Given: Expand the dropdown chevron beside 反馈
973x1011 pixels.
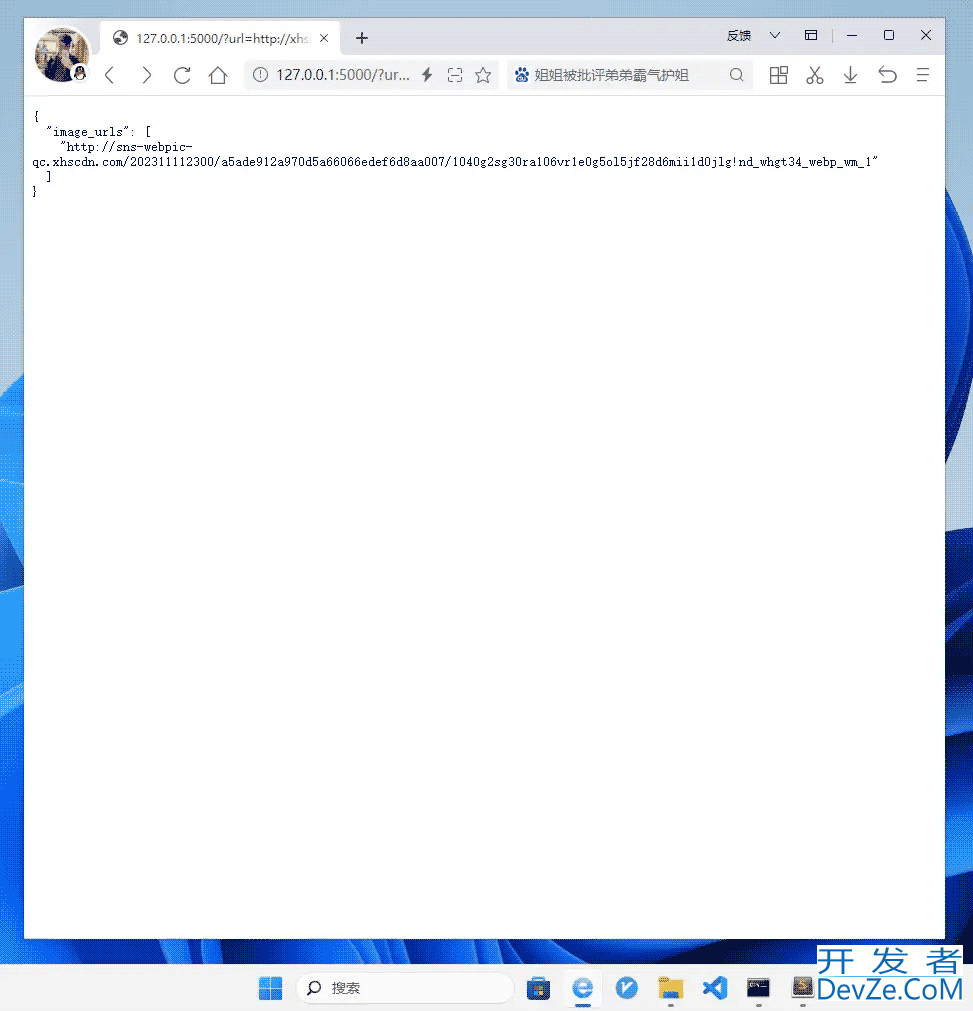Looking at the screenshot, I should pos(775,35).
